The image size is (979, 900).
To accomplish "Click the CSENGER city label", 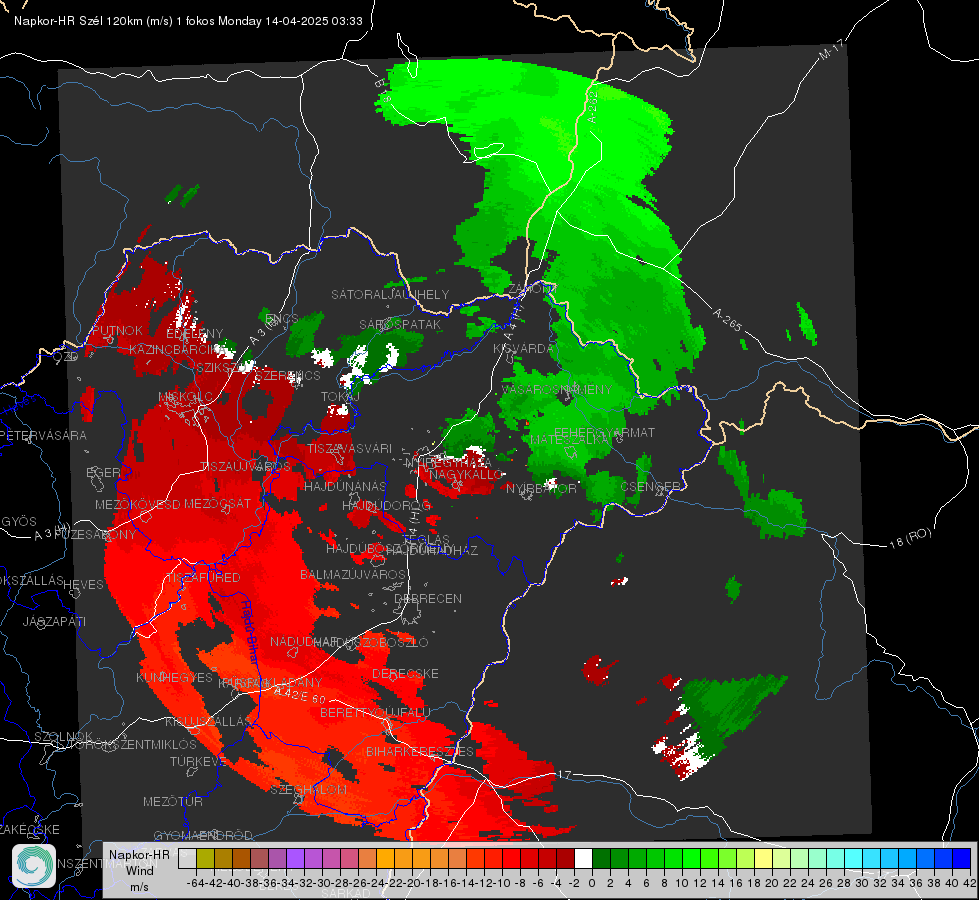I will coord(651,486).
